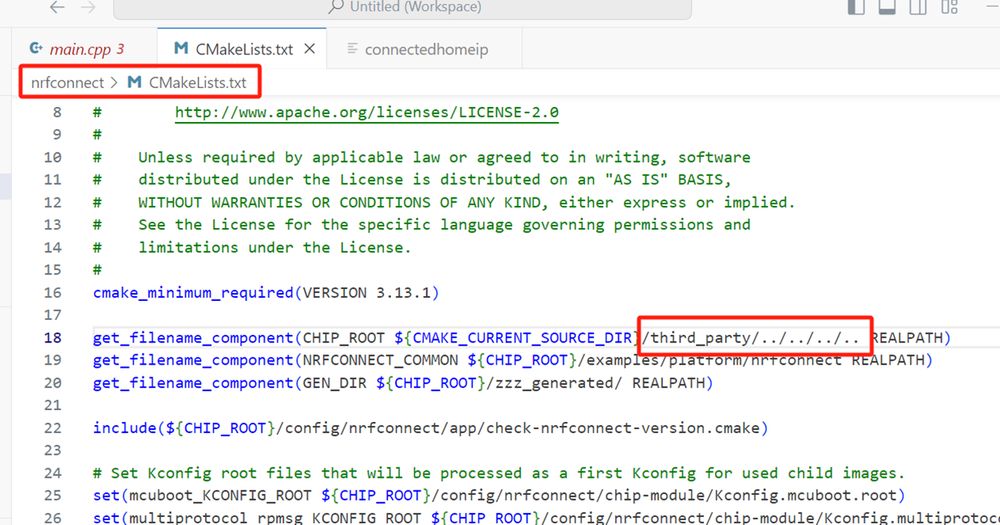The height and width of the screenshot is (525, 1000).
Task: Close the CMakeLists.txt tab
Action: [x=309, y=48]
